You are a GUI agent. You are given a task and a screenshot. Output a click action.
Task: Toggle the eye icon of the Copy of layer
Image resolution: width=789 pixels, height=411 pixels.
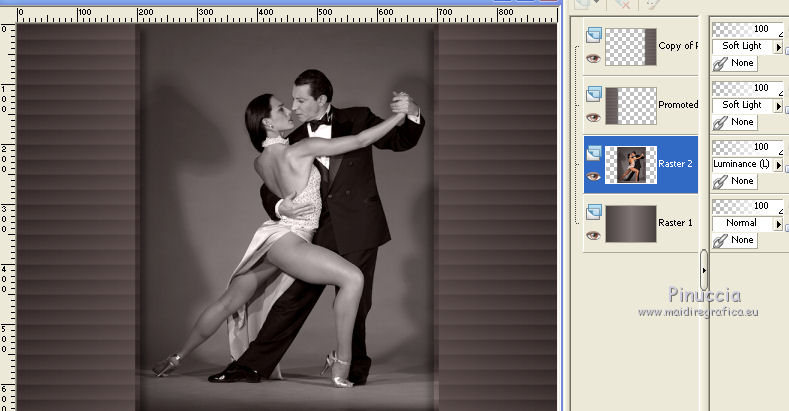click(593, 58)
